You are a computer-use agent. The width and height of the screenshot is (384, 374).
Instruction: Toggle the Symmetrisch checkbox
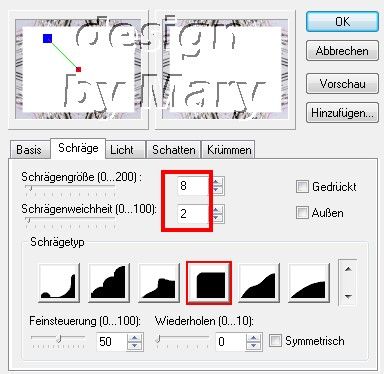tap(275, 341)
